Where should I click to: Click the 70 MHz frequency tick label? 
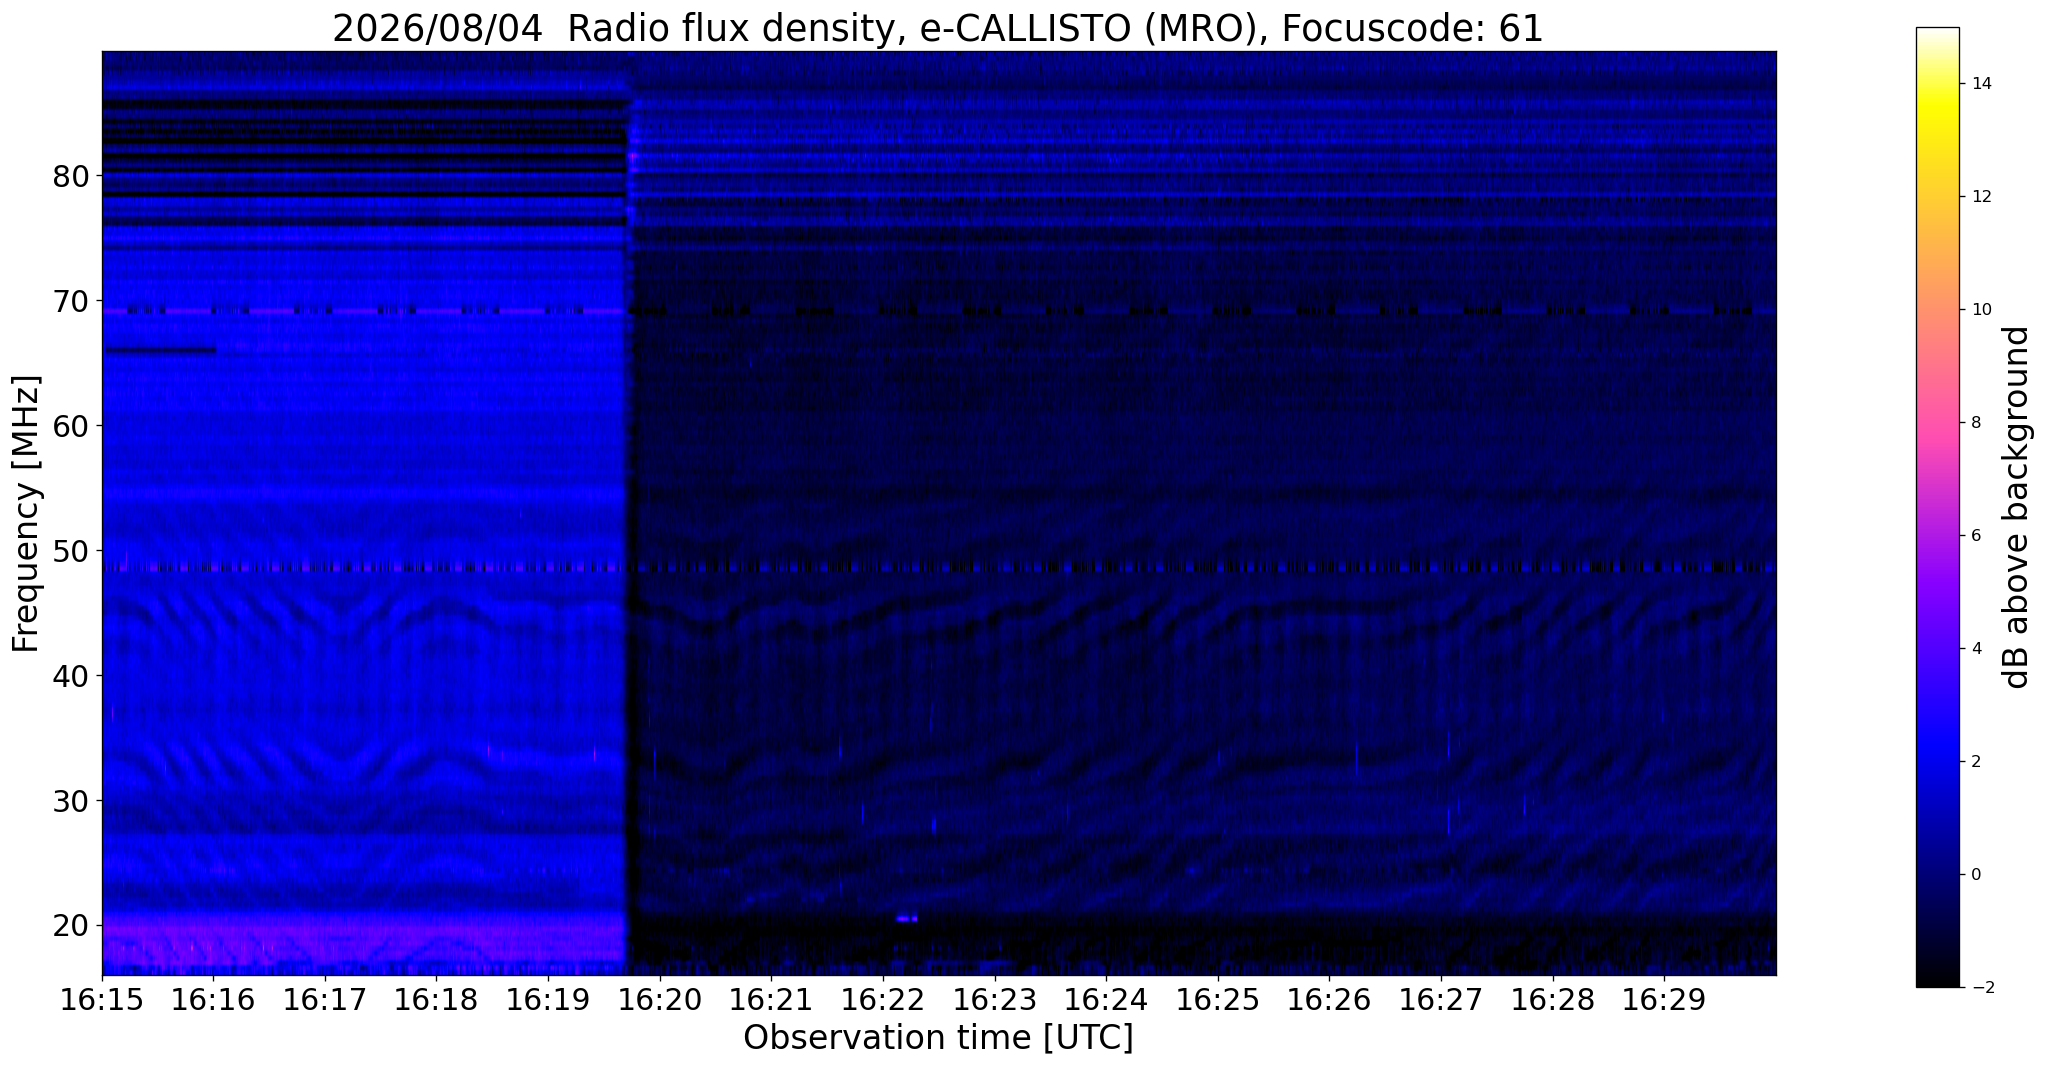click(x=71, y=301)
